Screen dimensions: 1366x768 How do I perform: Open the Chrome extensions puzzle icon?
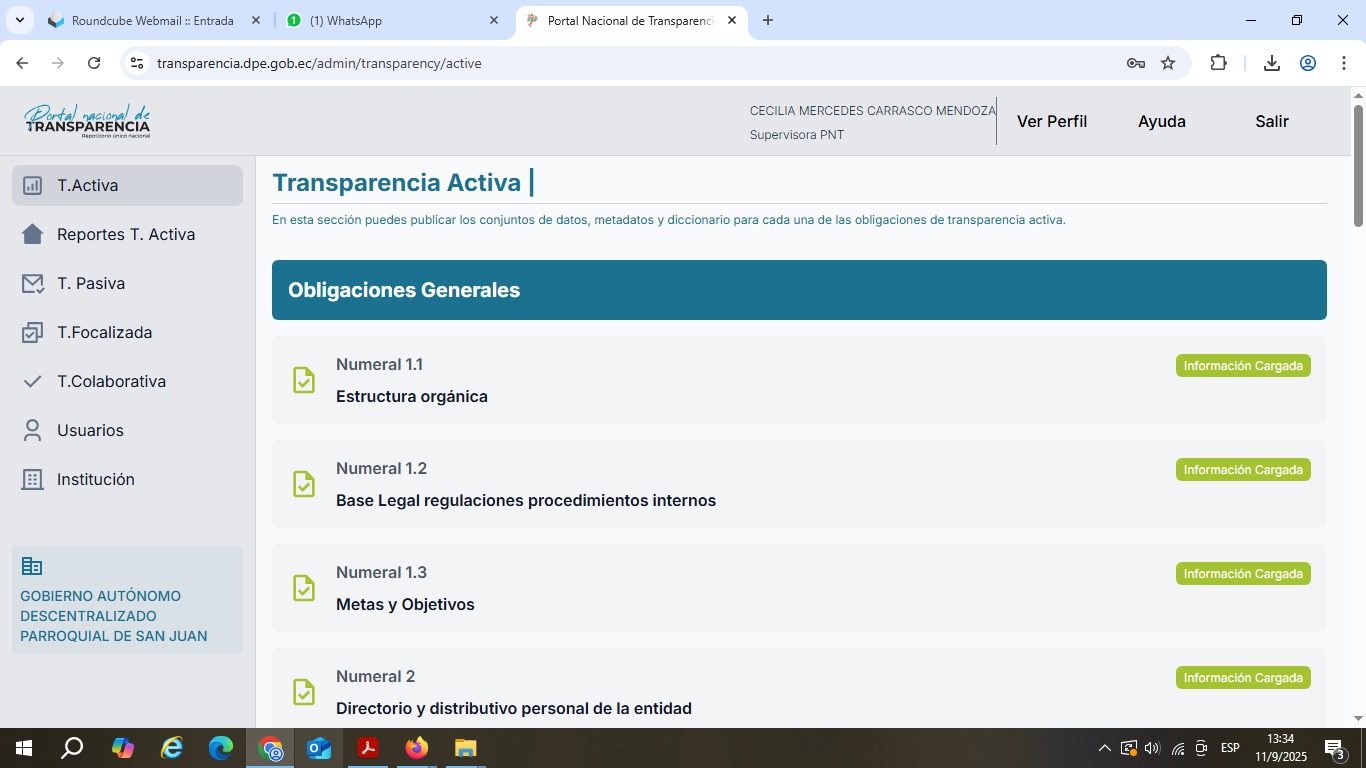[x=1218, y=63]
